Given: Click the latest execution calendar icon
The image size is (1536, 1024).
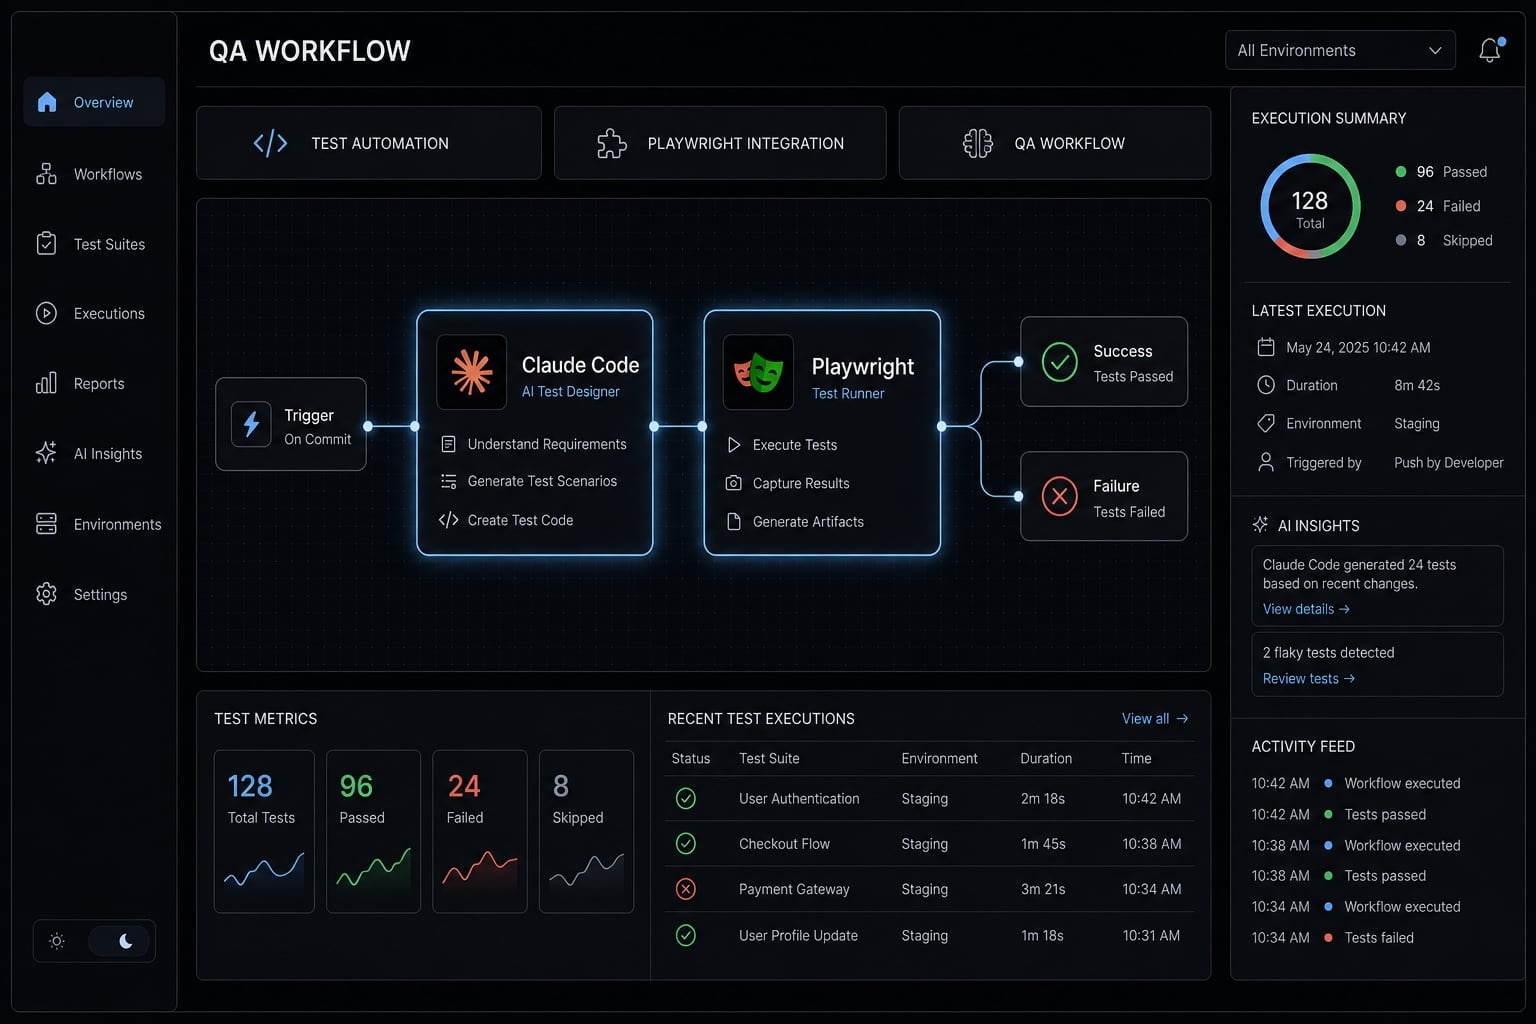Looking at the screenshot, I should [1266, 347].
